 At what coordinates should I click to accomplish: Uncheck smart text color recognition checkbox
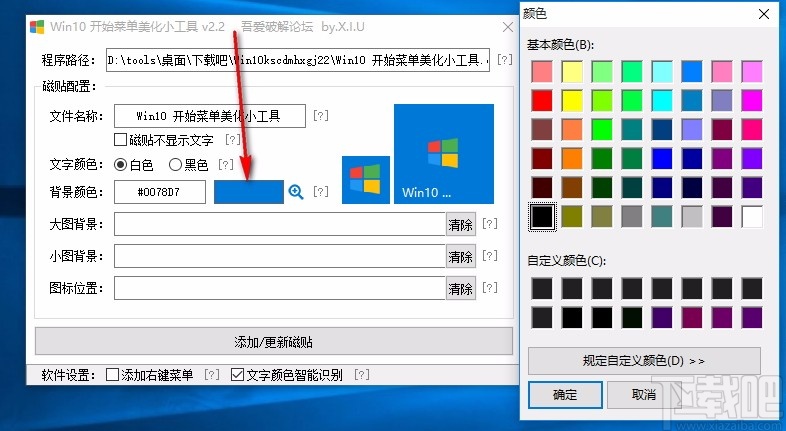(x=238, y=374)
